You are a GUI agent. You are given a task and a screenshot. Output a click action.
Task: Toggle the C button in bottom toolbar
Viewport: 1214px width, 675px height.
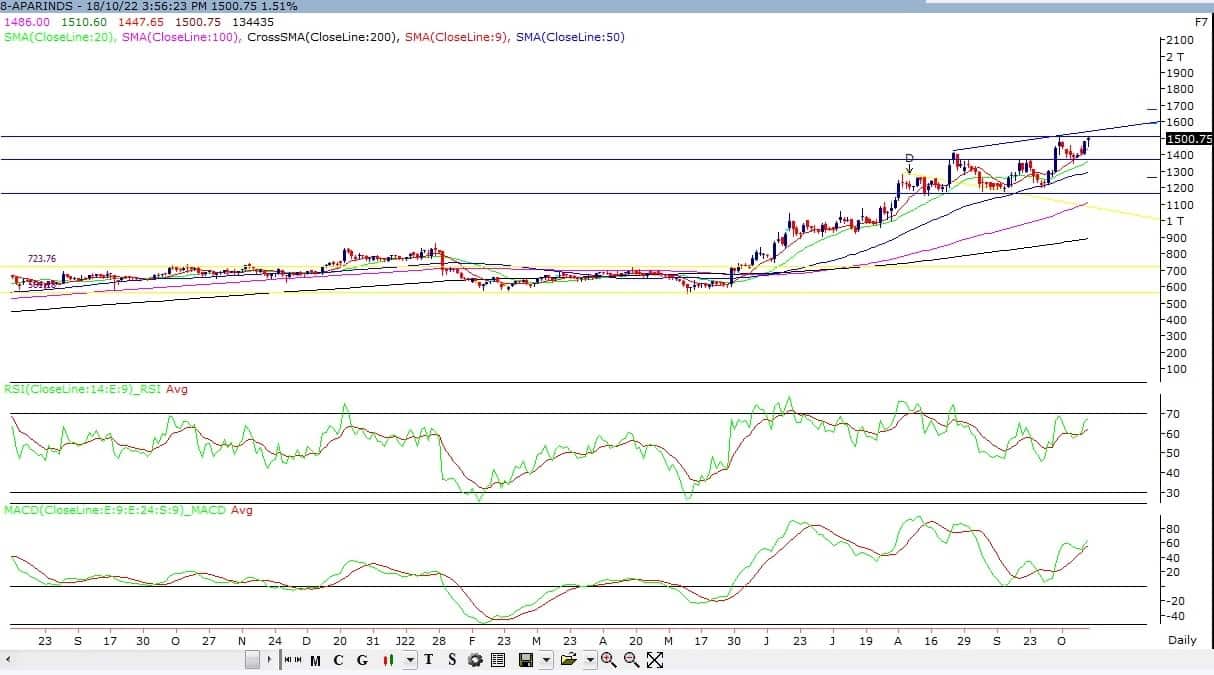(x=339, y=660)
